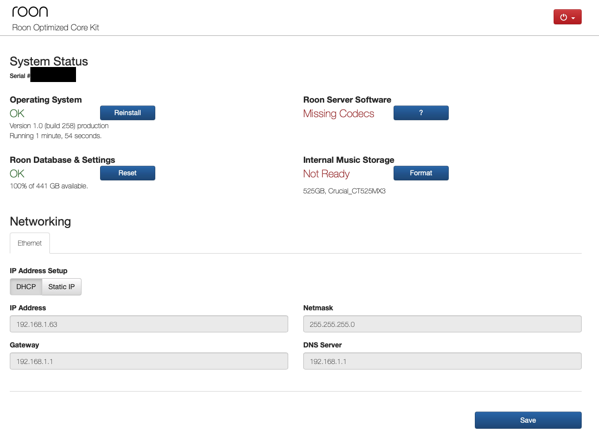Click '525GB, Crucial_CT525MX3' drive text
The height and width of the screenshot is (438, 599).
344,191
